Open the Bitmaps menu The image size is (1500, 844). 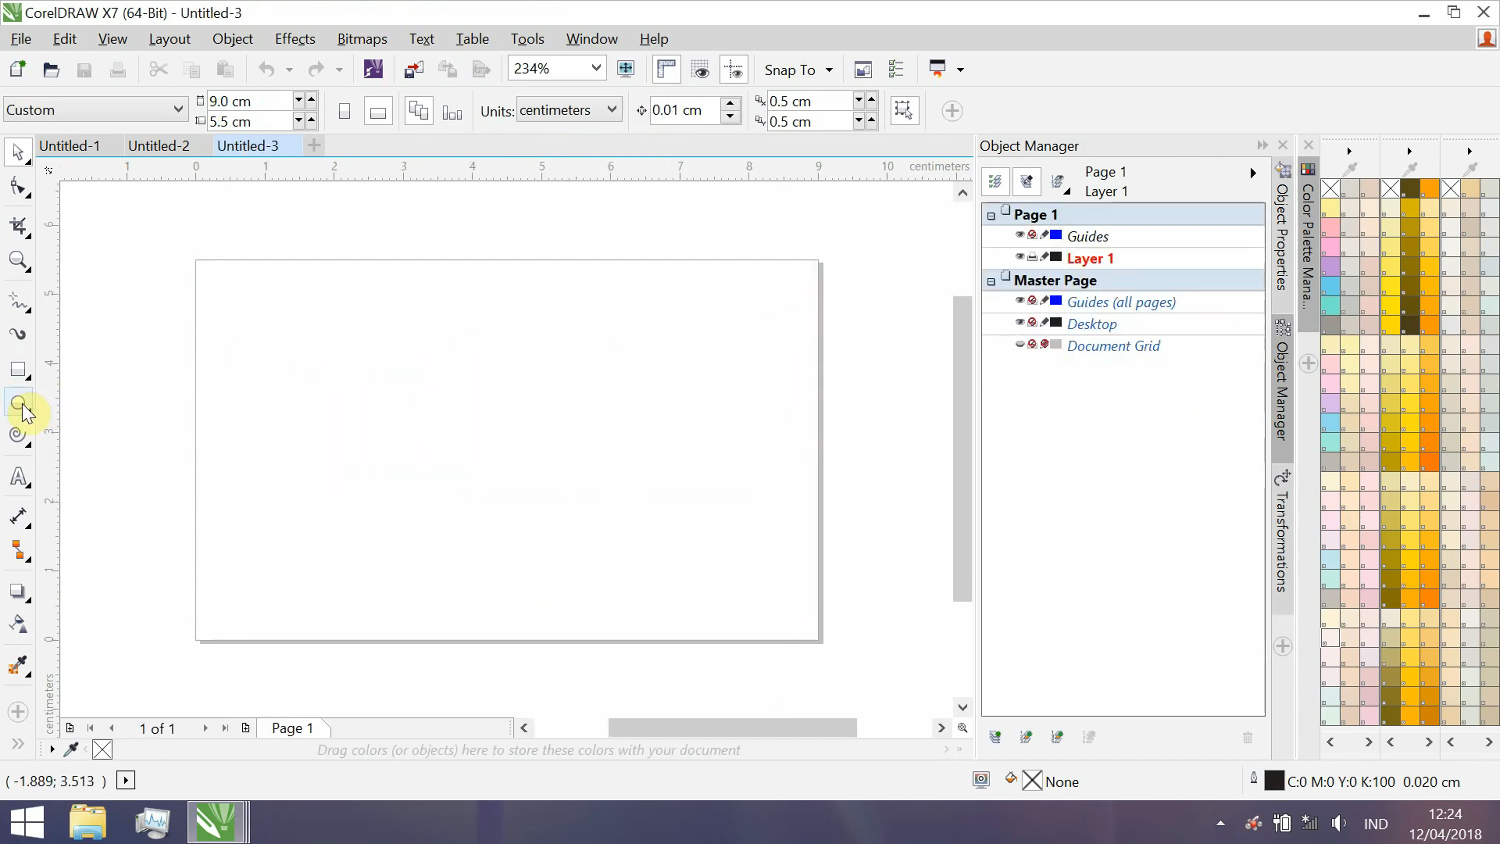361,39
